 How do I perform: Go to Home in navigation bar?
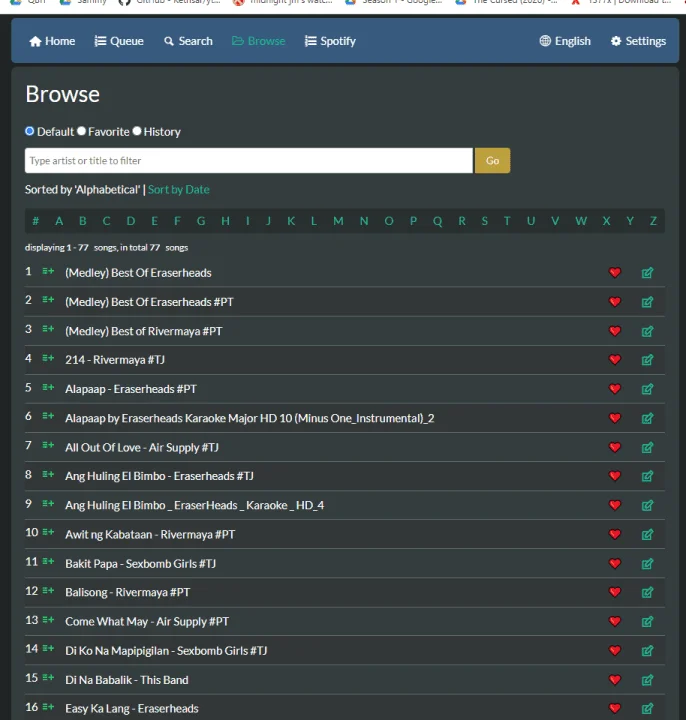(52, 41)
